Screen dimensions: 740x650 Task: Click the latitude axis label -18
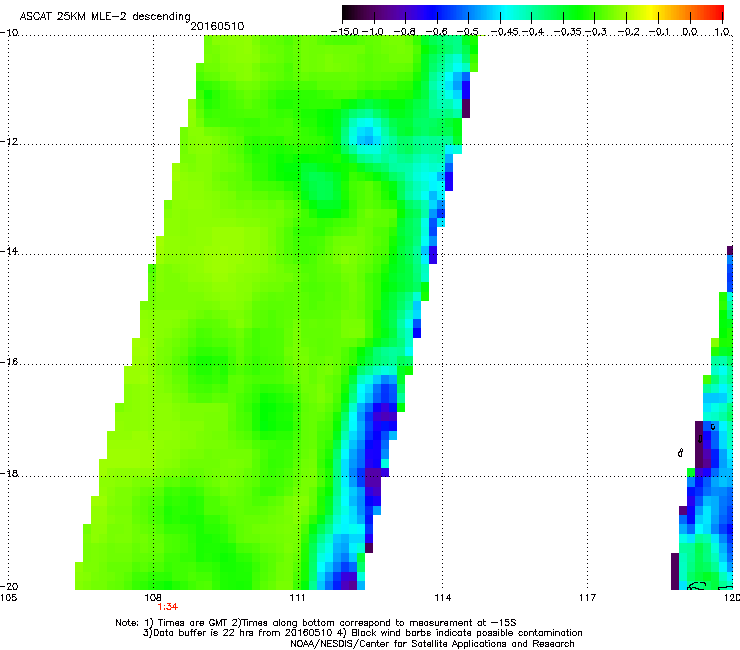tap(9, 473)
